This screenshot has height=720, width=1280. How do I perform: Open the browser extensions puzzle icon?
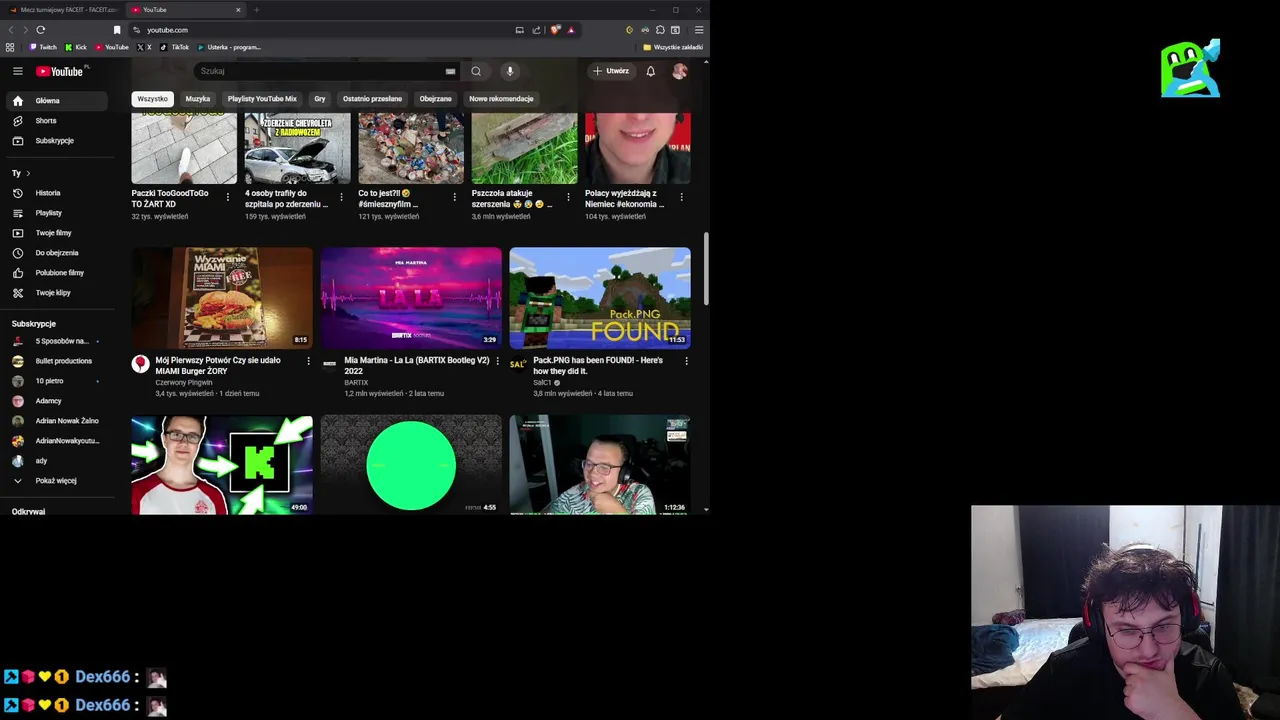(x=660, y=30)
